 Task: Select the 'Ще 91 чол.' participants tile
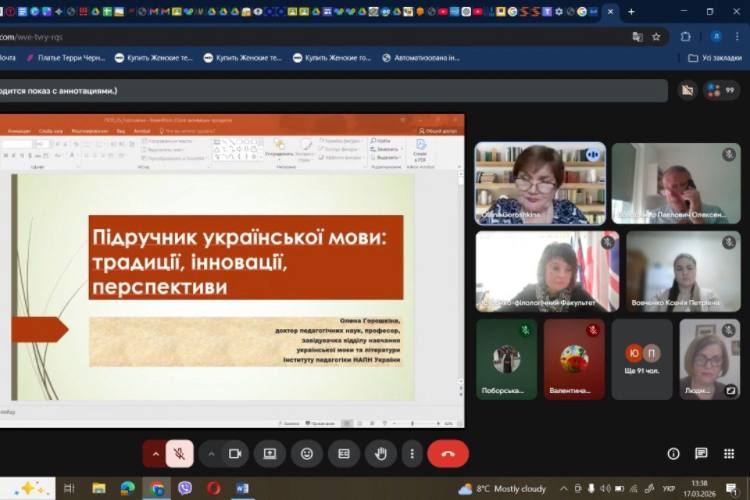click(642, 360)
